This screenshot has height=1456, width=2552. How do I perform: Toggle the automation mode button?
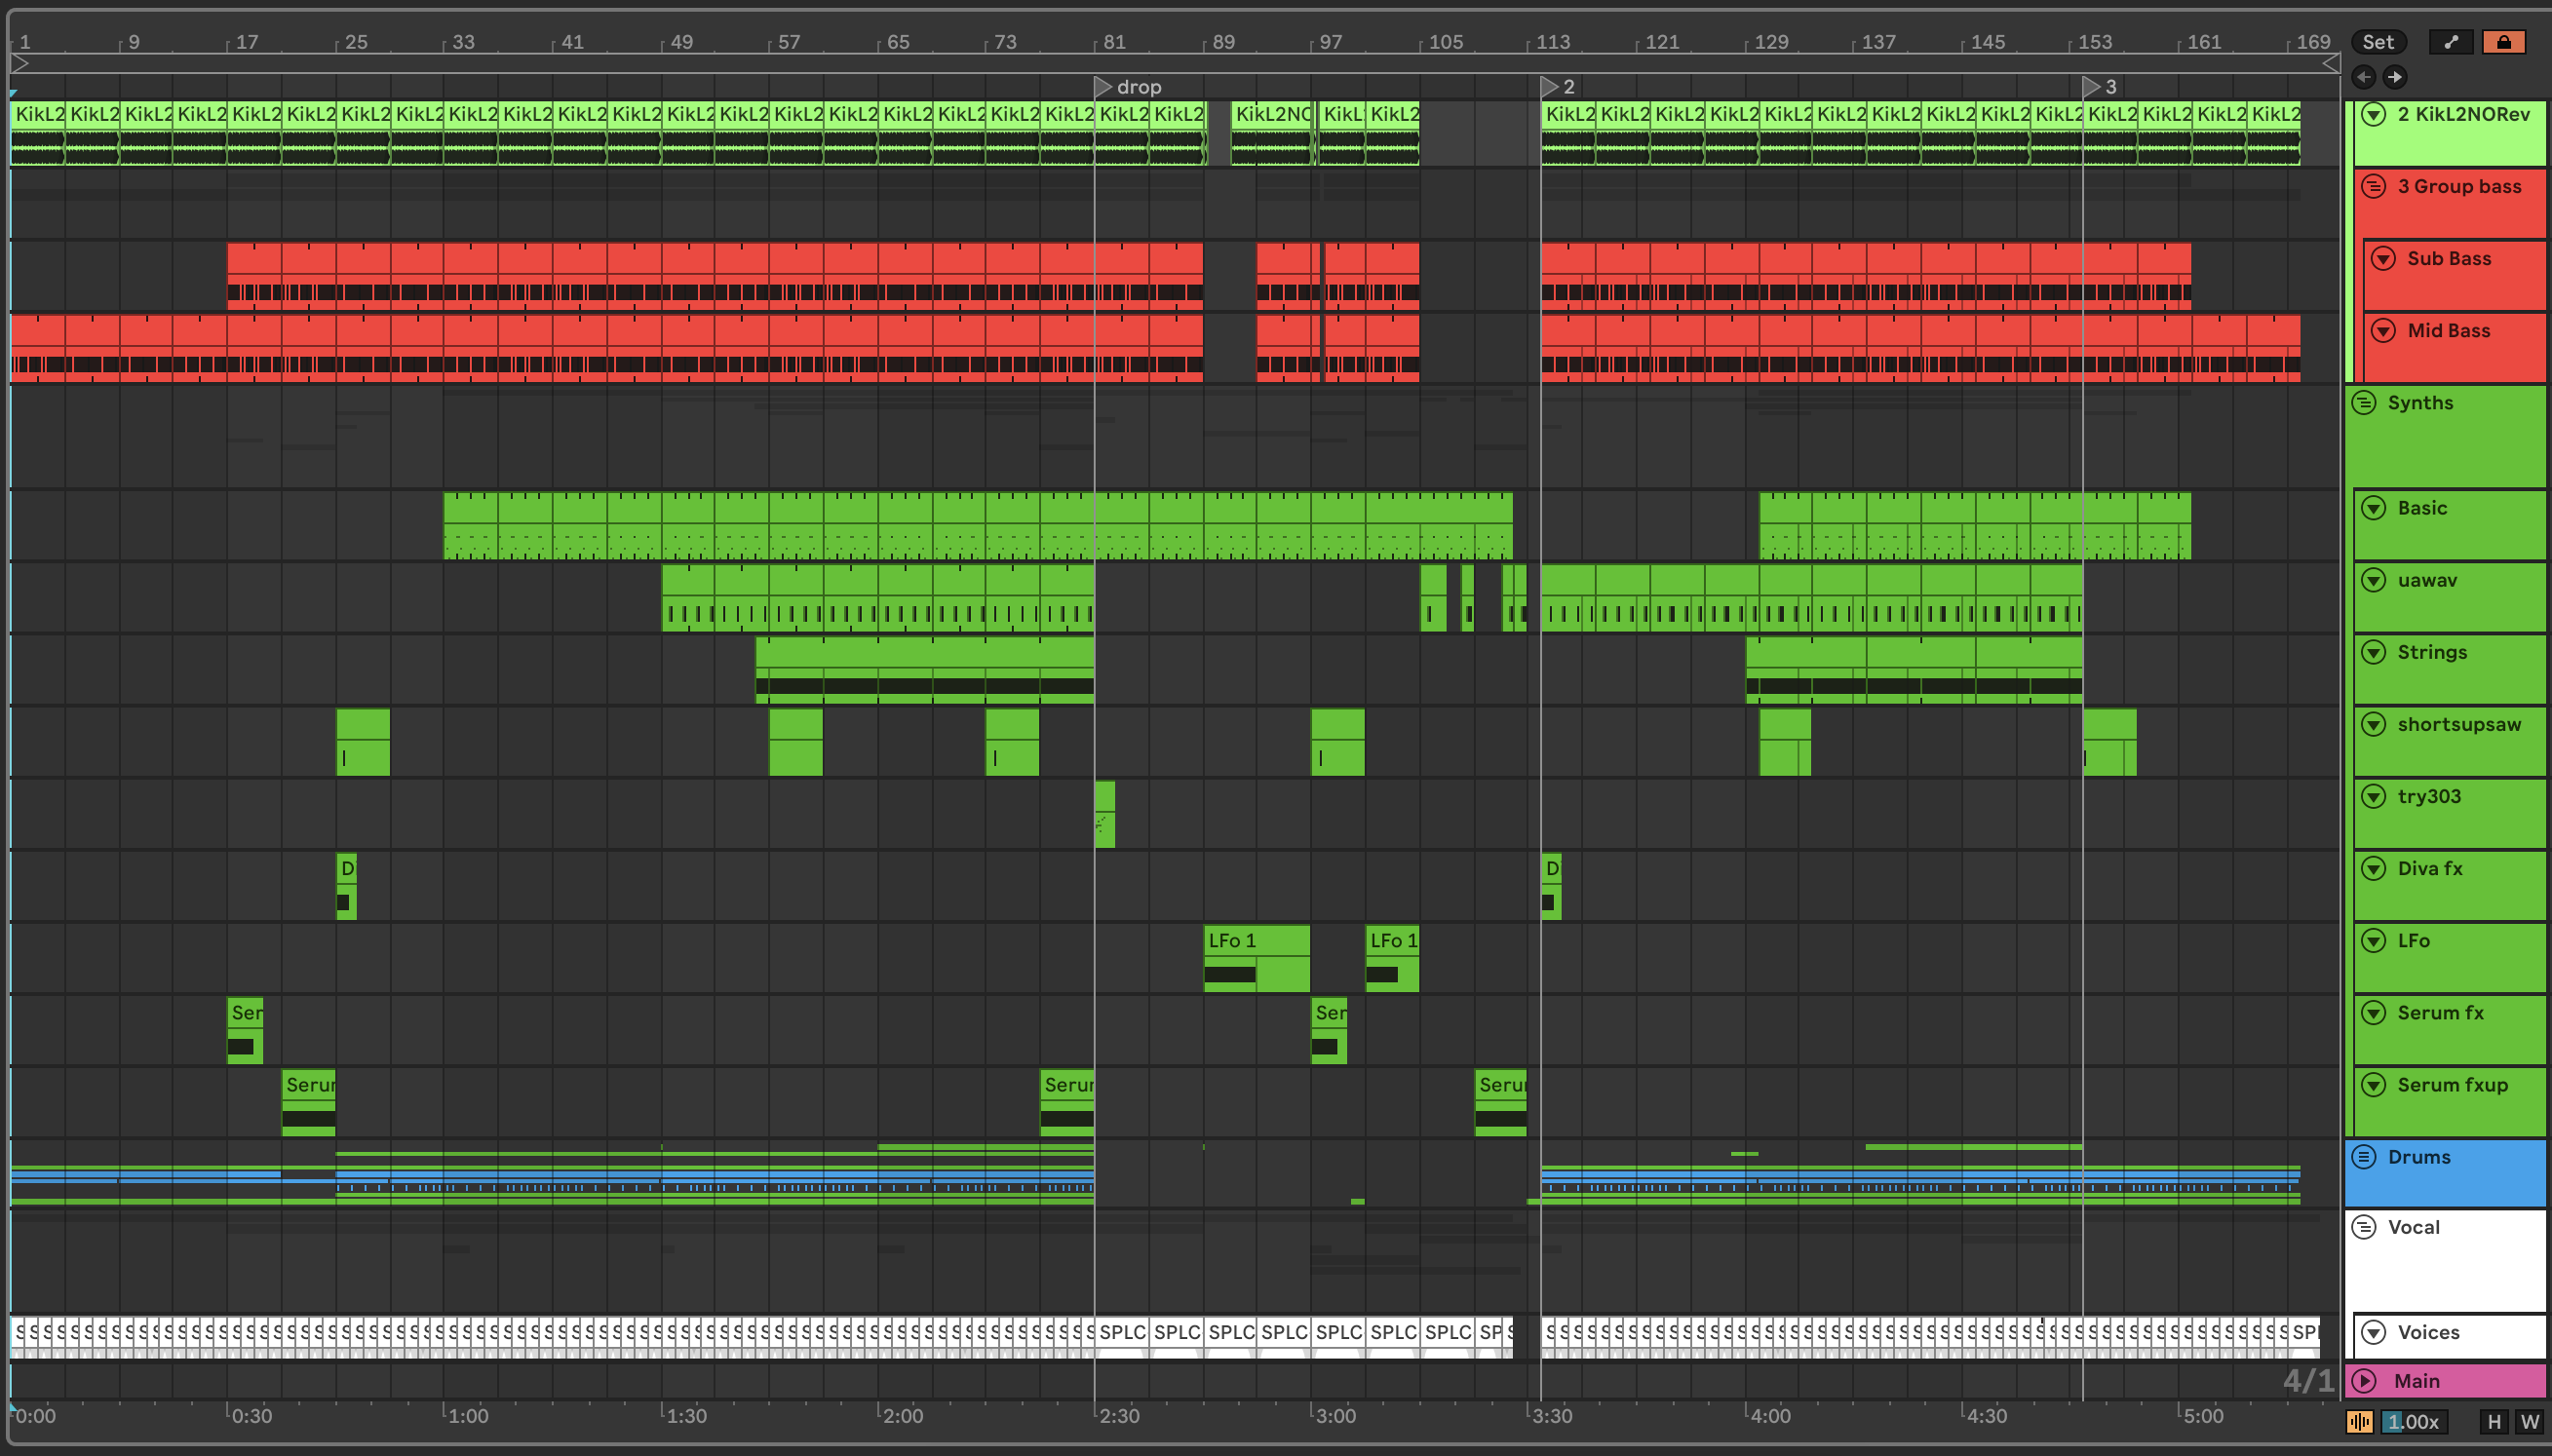(x=2450, y=42)
